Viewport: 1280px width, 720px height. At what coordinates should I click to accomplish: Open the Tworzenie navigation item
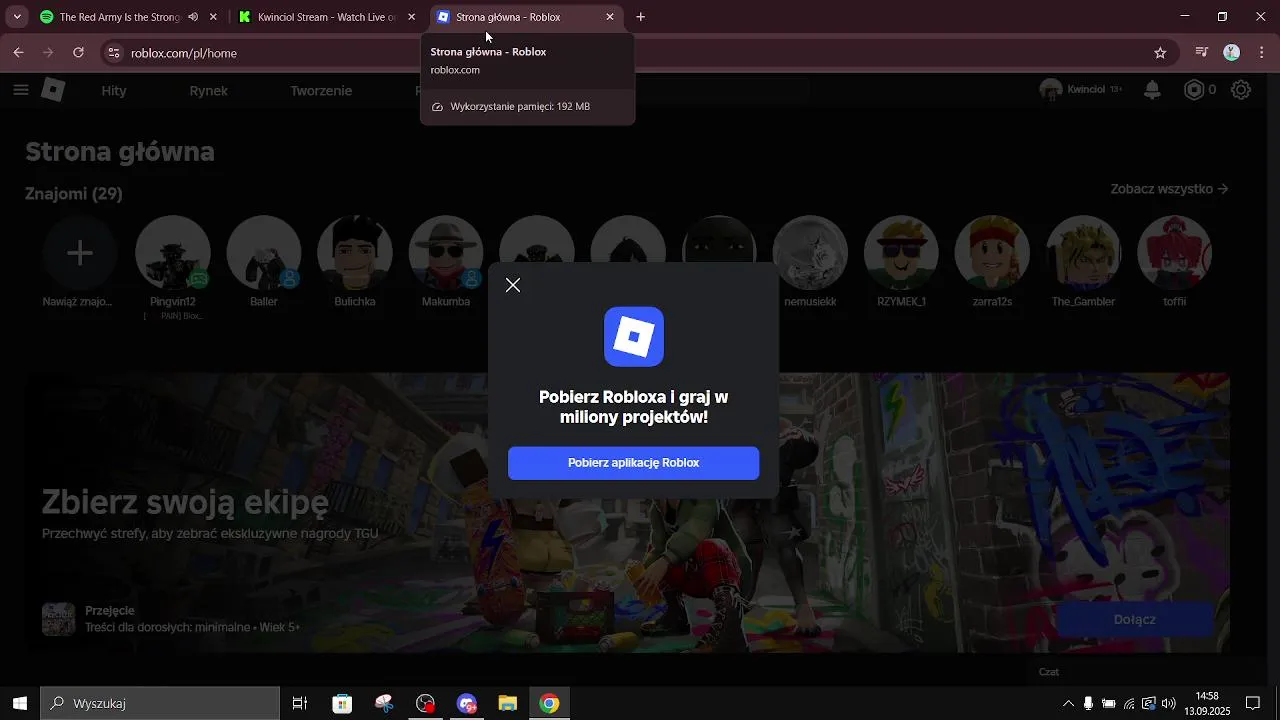321,91
